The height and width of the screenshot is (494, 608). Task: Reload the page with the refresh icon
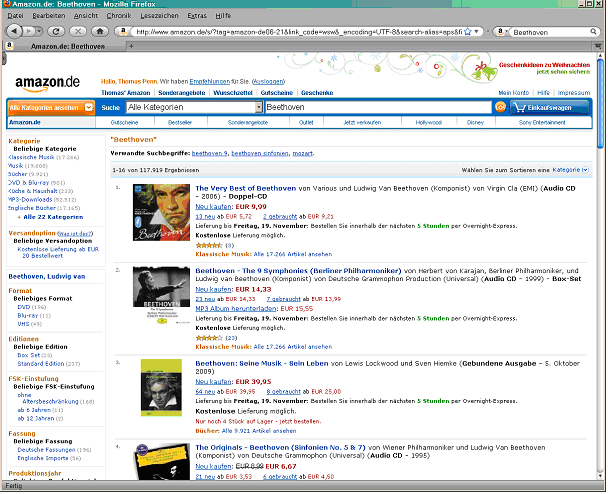click(56, 31)
